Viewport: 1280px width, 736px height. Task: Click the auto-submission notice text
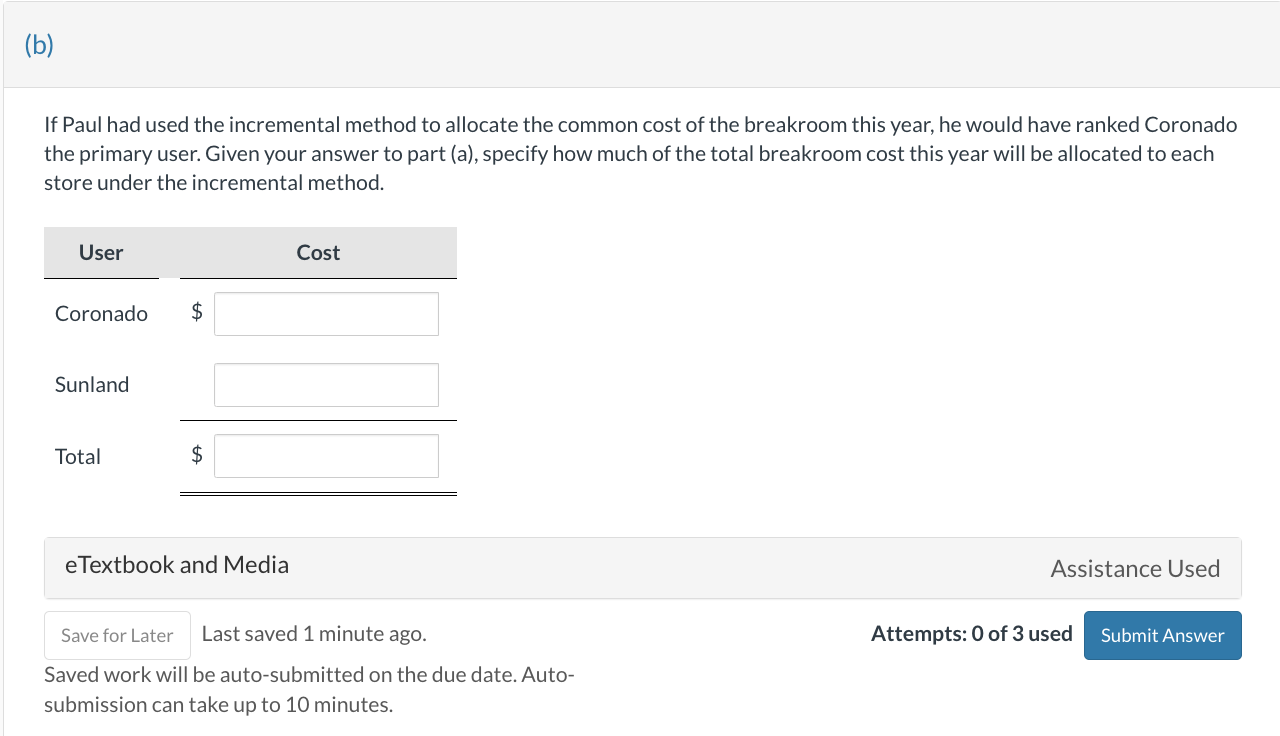pyautogui.click(x=309, y=689)
